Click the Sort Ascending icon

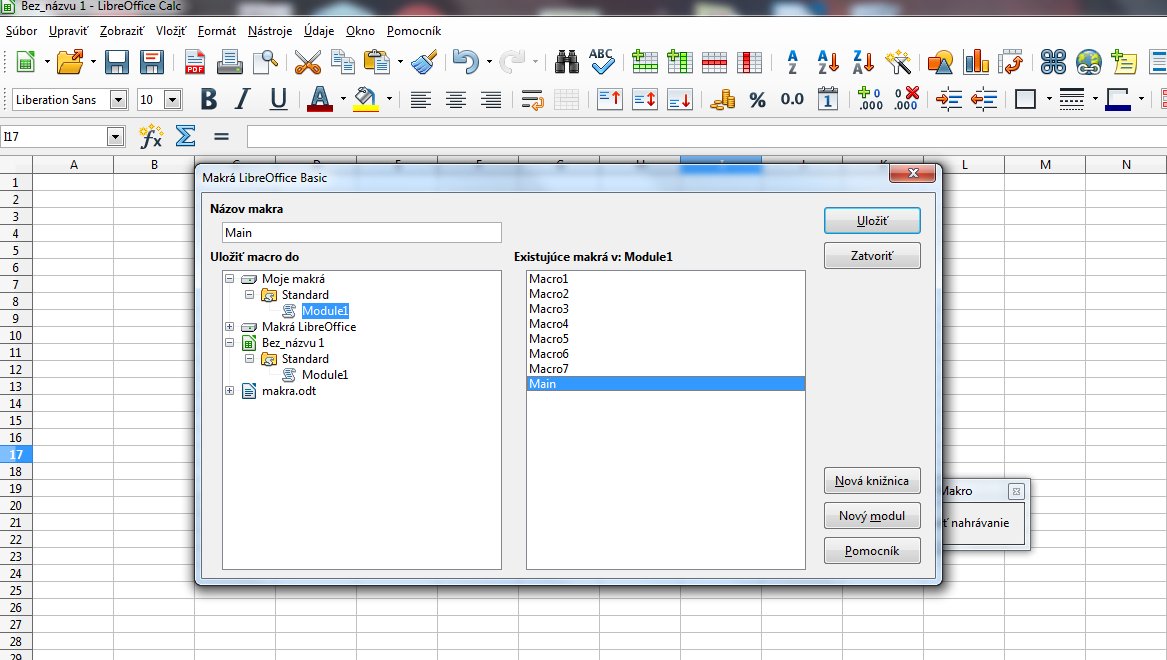[828, 62]
